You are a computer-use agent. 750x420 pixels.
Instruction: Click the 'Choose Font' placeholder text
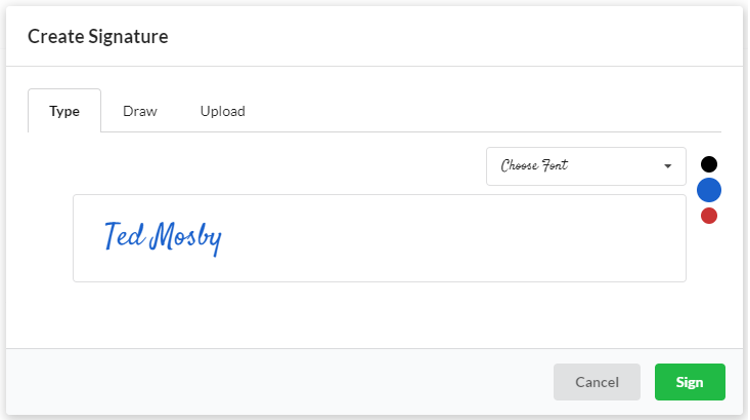pyautogui.click(x=534, y=166)
